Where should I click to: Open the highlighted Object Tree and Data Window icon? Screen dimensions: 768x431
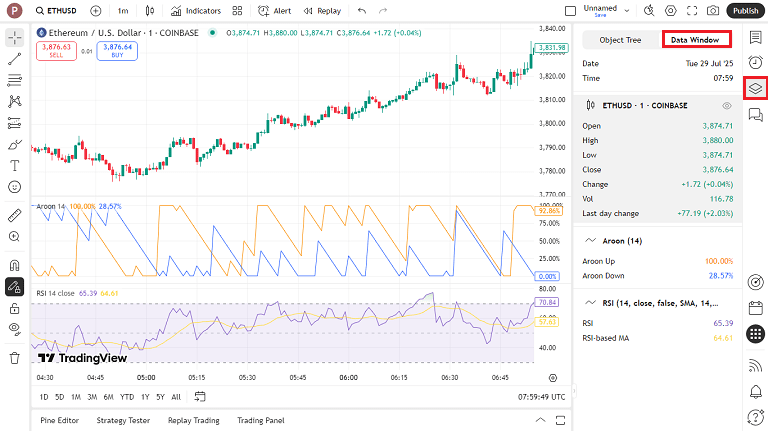pos(755,89)
